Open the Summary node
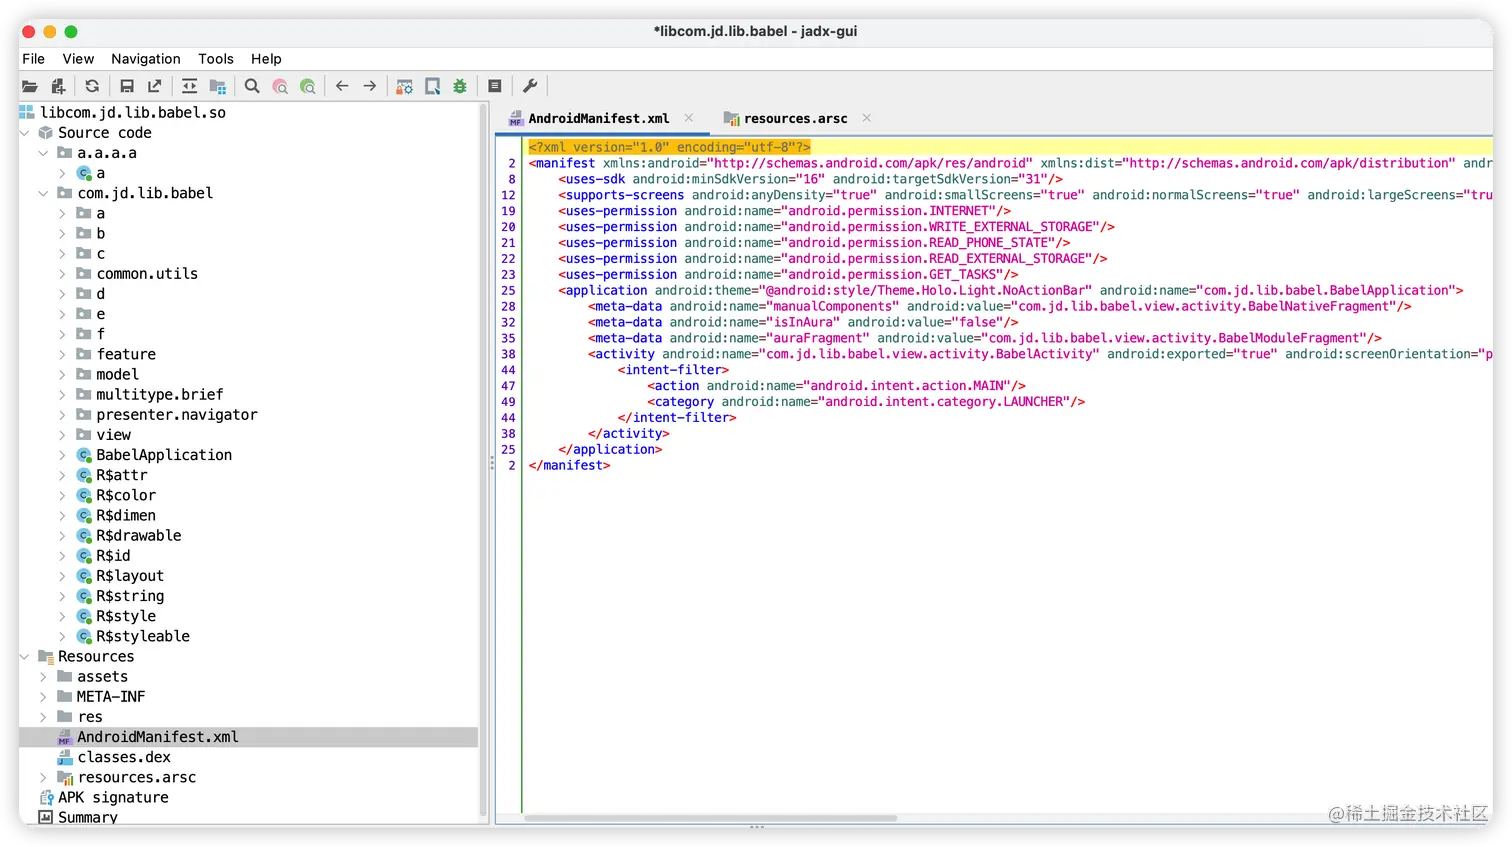1512x847 pixels. 87,818
